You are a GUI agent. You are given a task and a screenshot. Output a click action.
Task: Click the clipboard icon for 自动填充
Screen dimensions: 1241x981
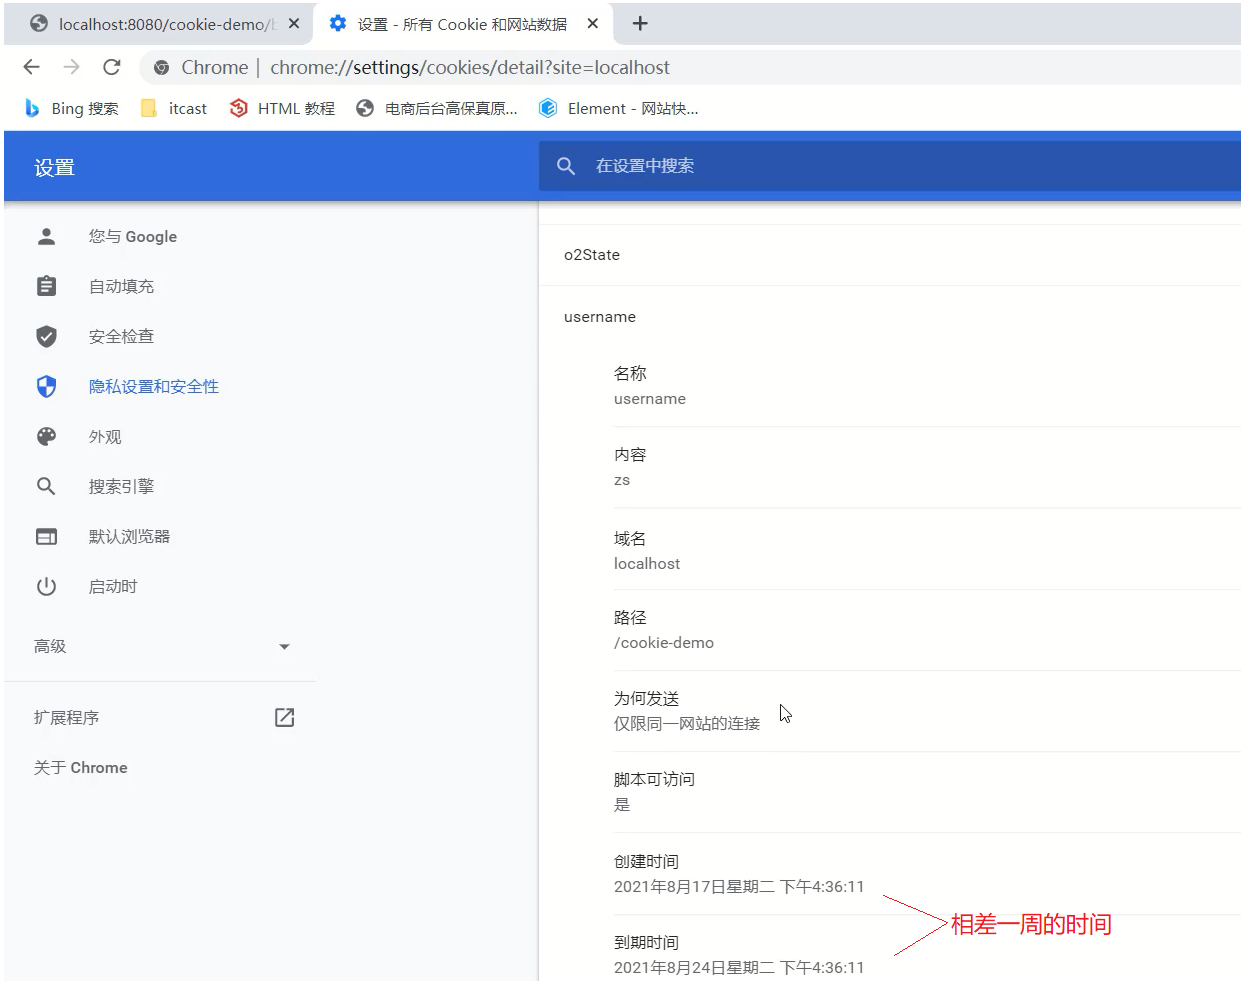pyautogui.click(x=46, y=286)
